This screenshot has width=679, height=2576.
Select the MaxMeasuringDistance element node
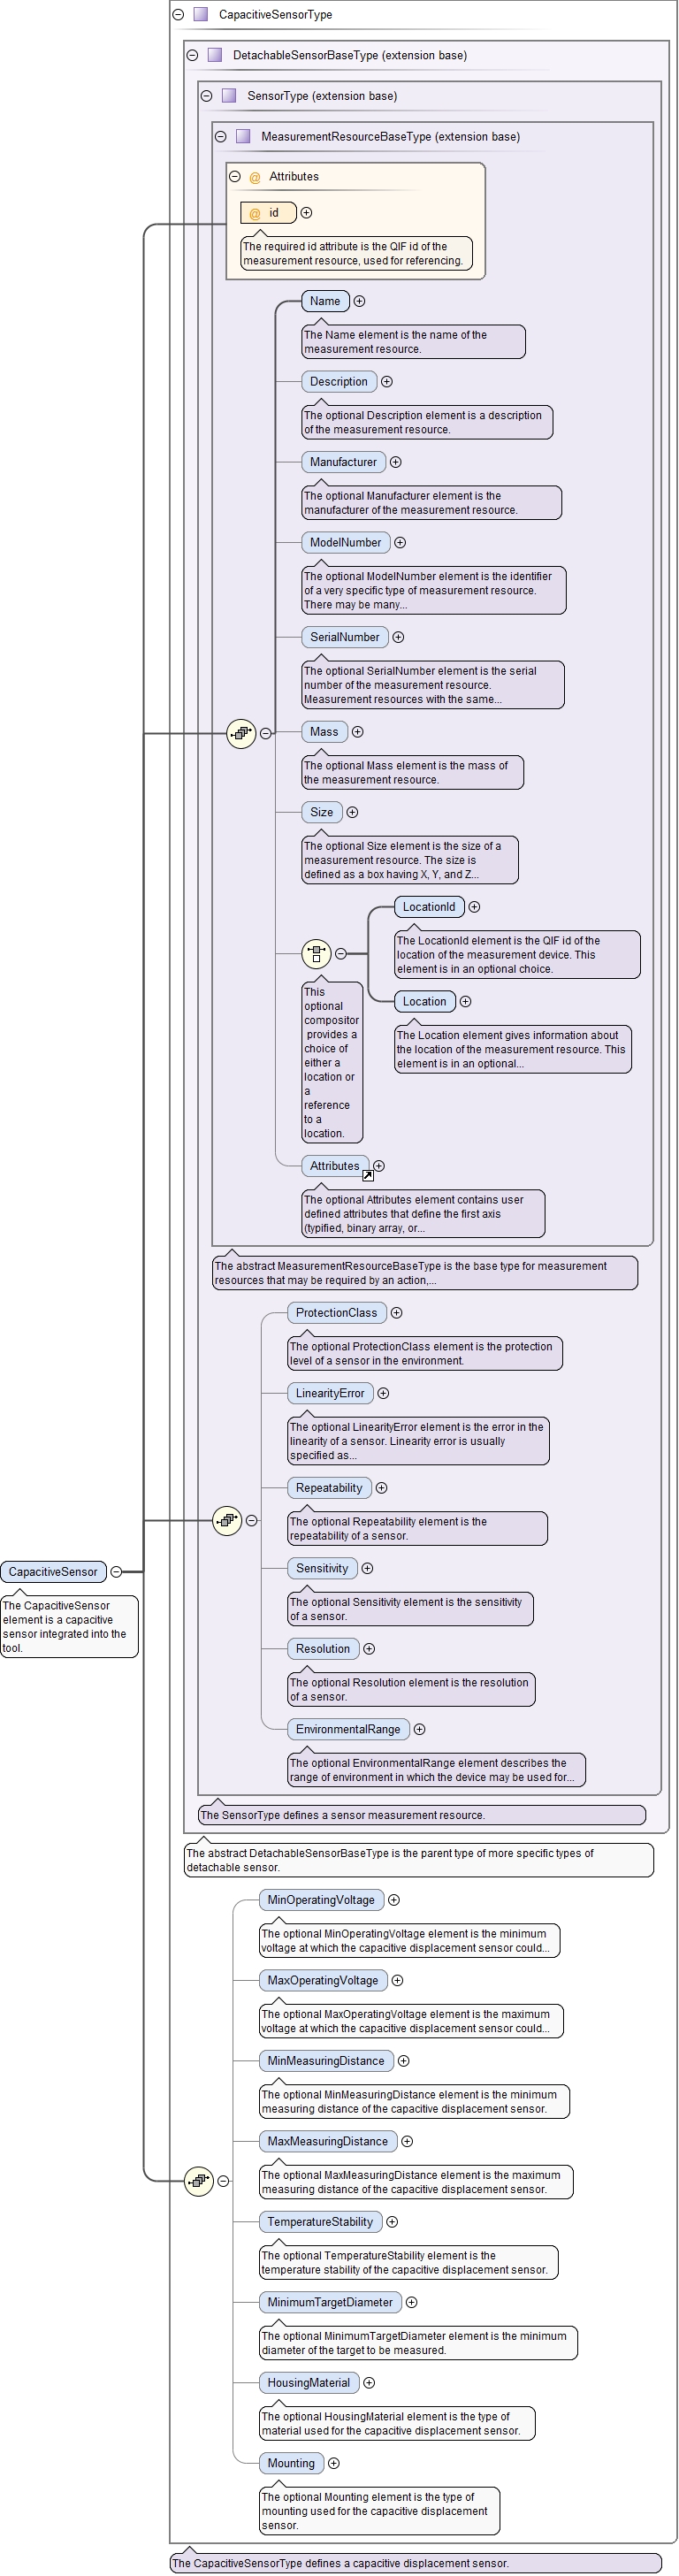(328, 2142)
